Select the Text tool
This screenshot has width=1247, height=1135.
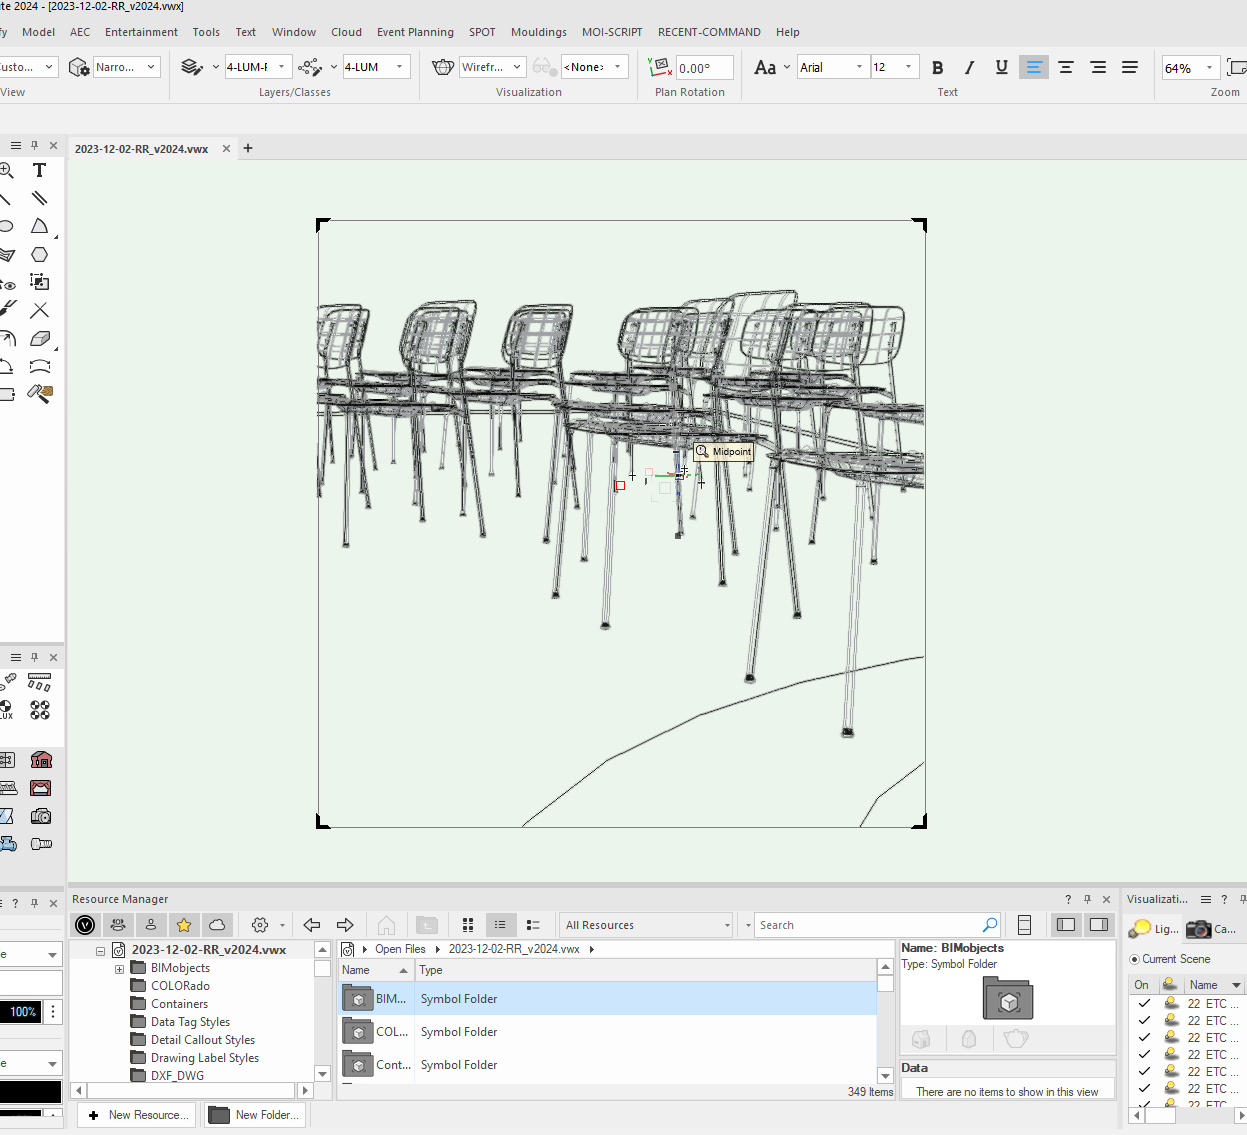coord(39,170)
